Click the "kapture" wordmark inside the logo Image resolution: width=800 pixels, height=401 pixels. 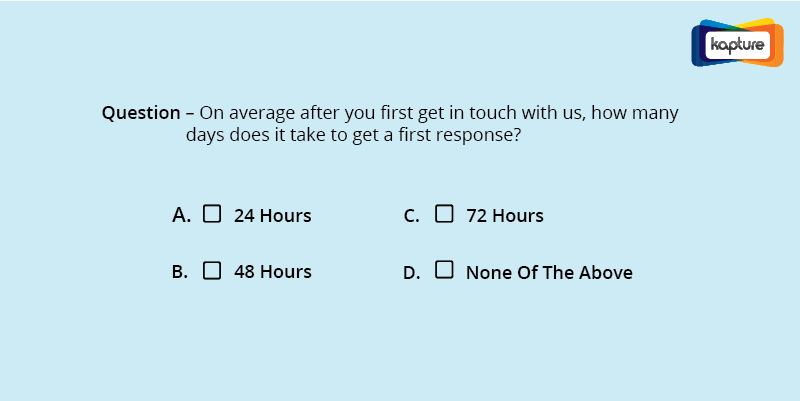coord(737,45)
